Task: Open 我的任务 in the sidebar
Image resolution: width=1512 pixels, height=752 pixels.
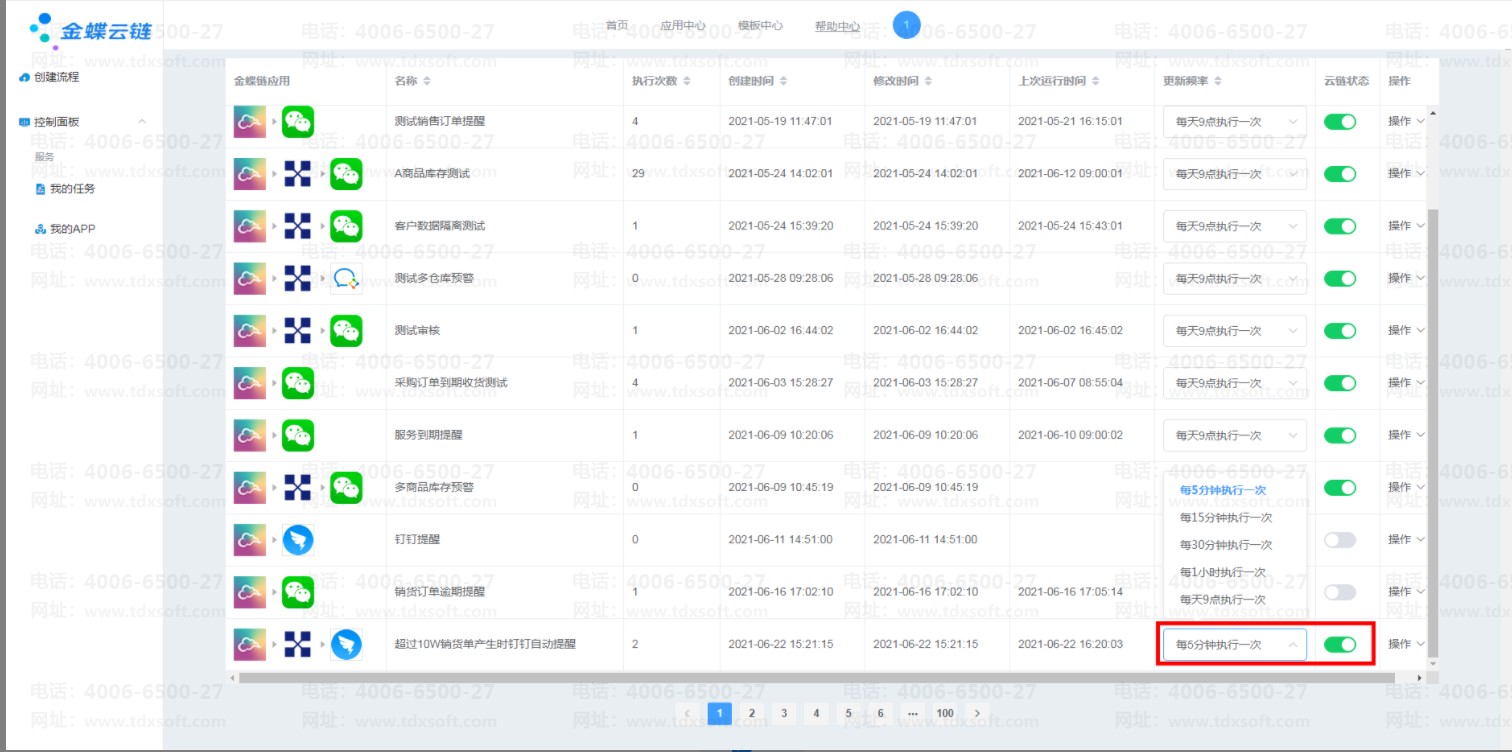Action: pyautogui.click(x=72, y=189)
